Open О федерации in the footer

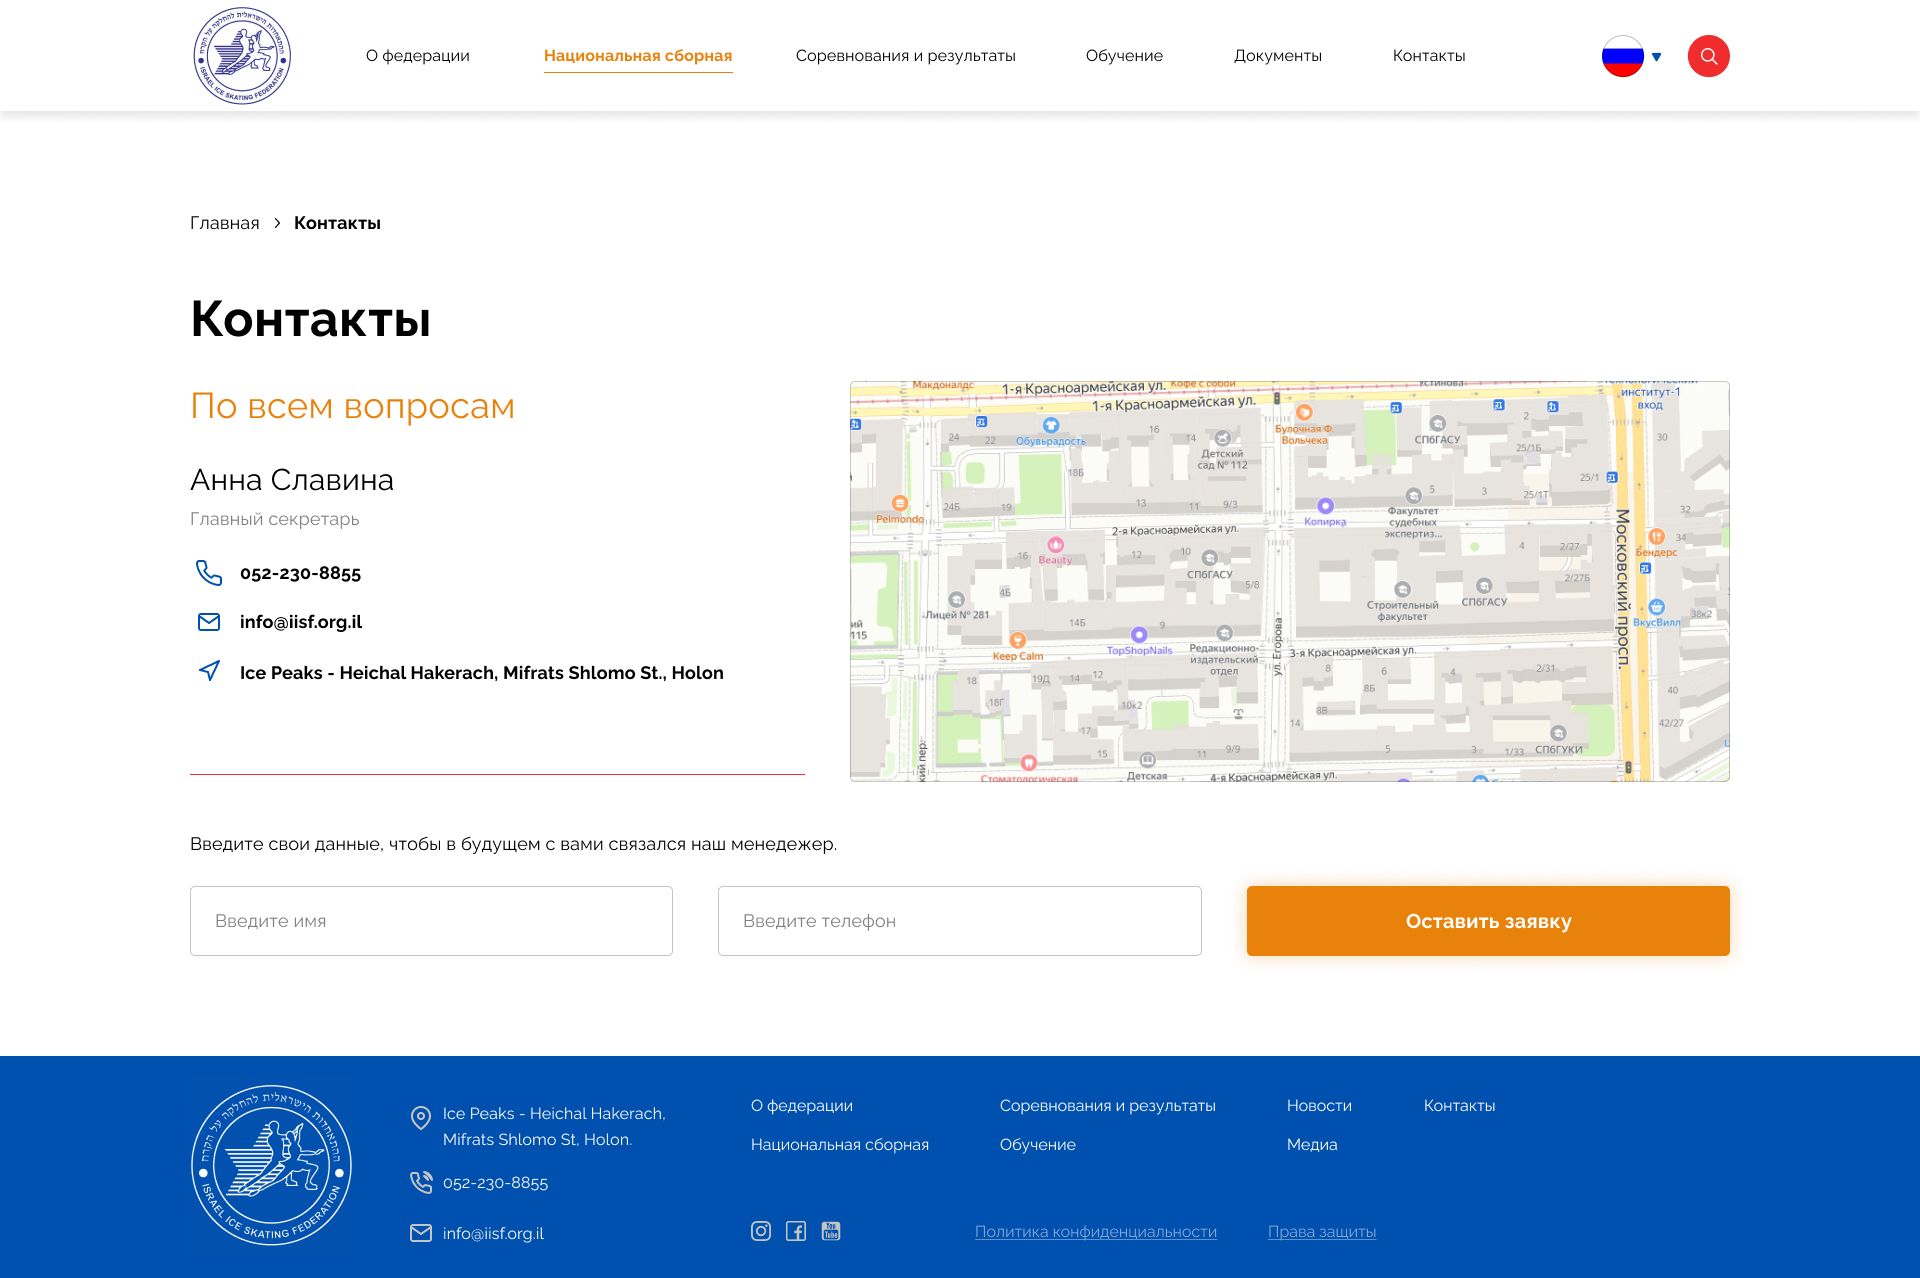pyautogui.click(x=801, y=1106)
